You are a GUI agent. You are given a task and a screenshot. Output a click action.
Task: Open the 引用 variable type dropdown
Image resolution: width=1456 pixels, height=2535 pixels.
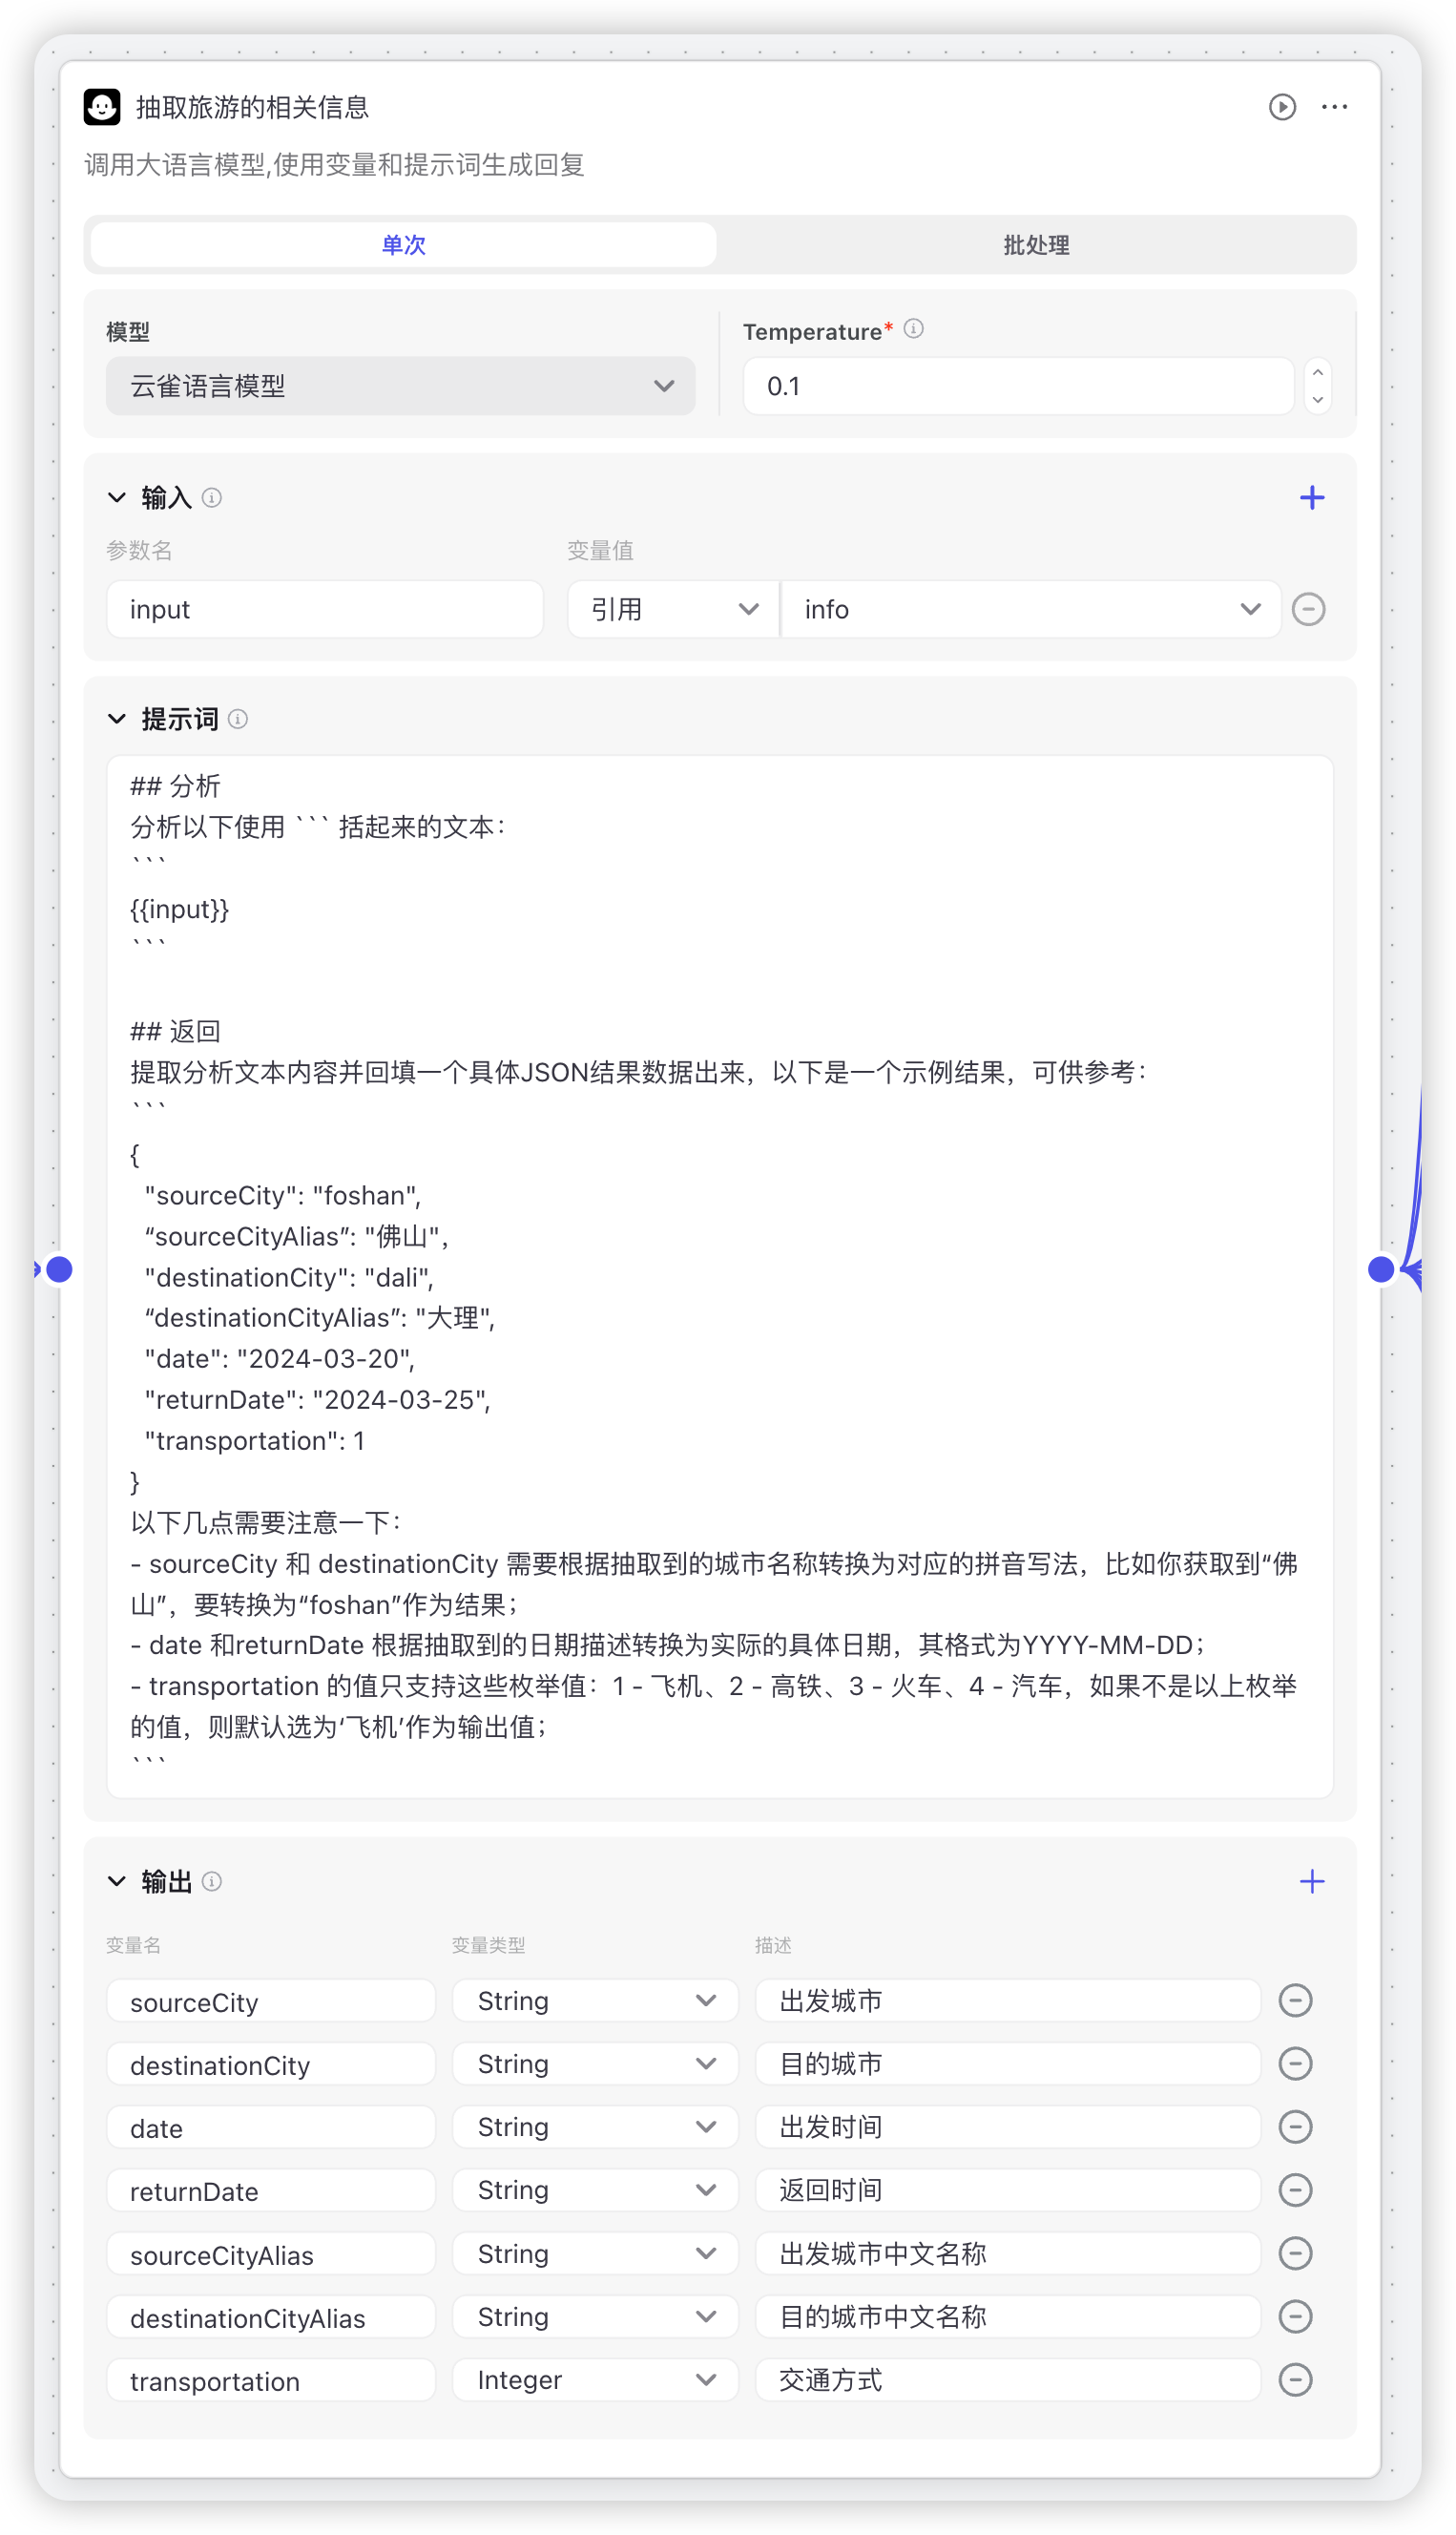coord(673,610)
